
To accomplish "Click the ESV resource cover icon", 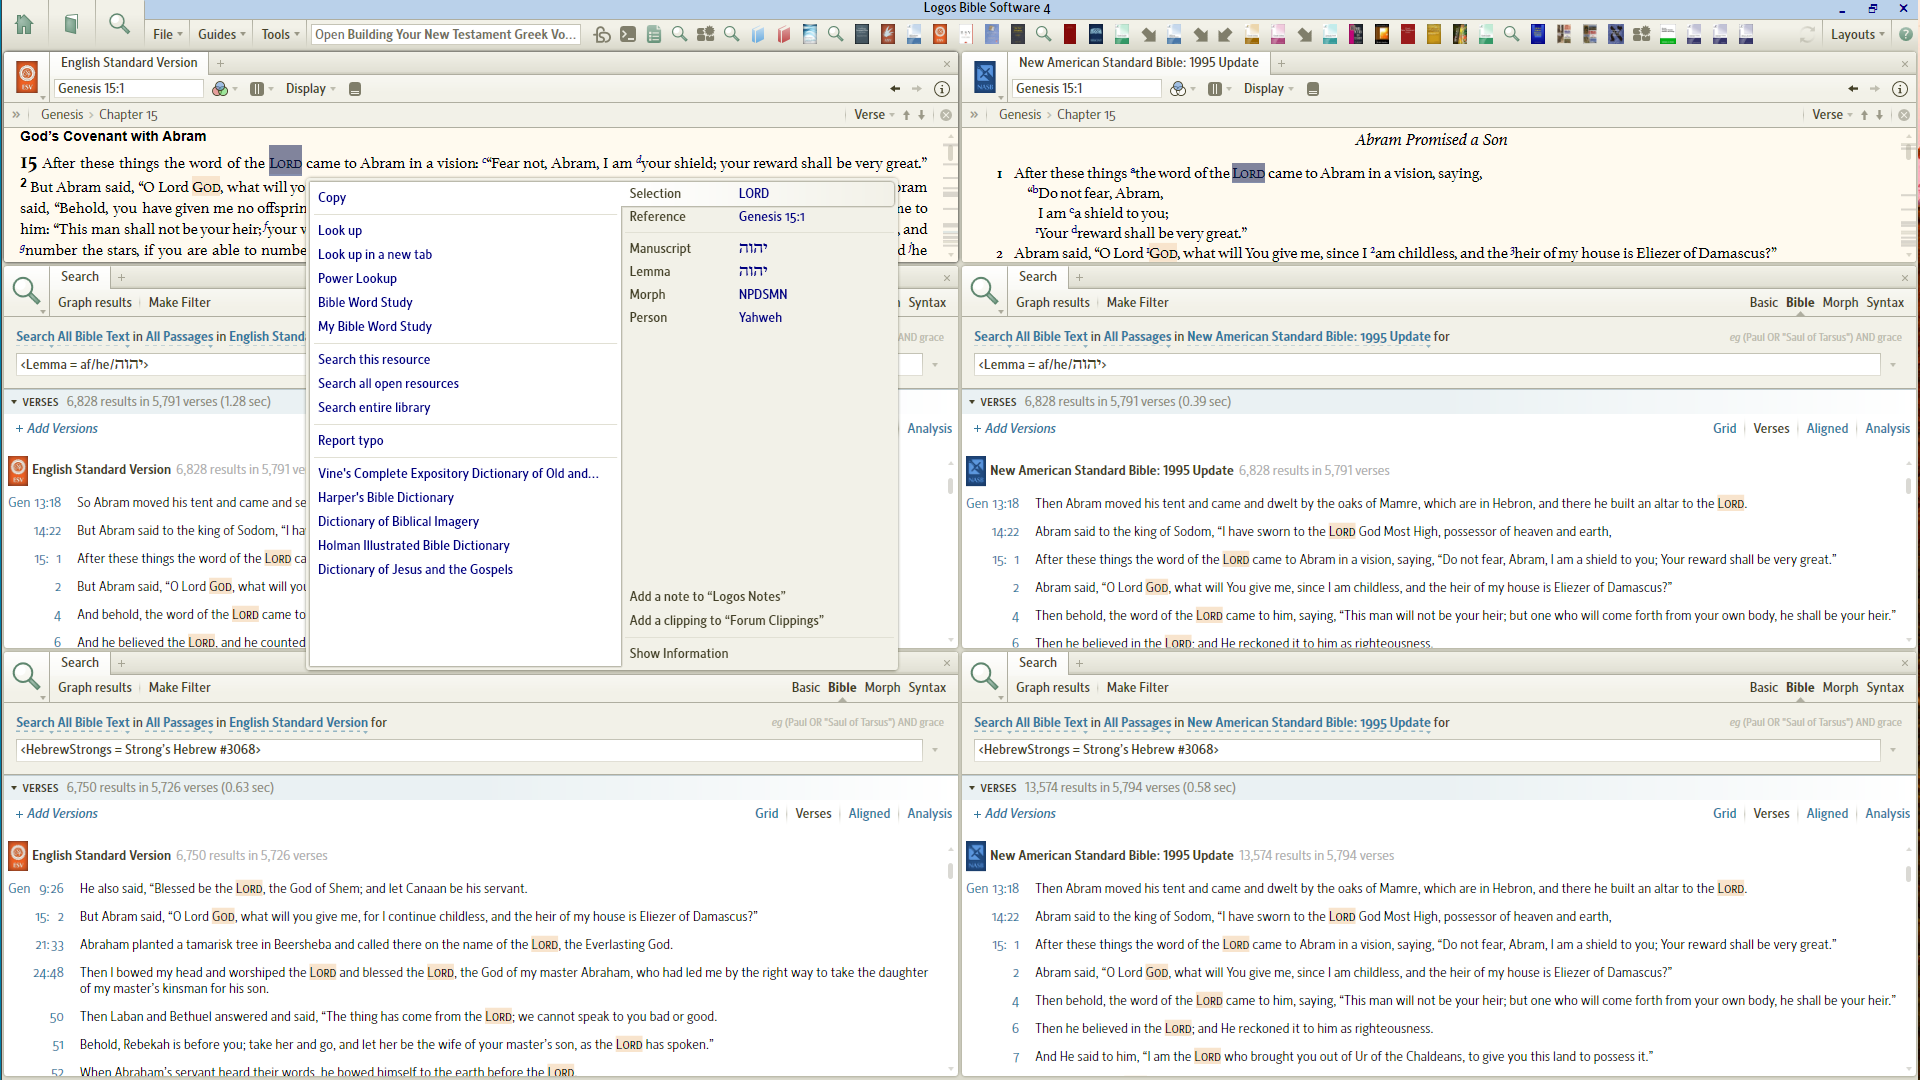I will [x=27, y=76].
